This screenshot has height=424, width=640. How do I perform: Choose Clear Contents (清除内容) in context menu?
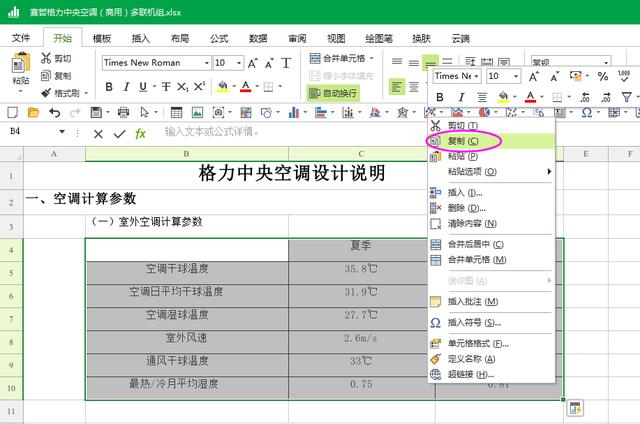click(x=491, y=224)
